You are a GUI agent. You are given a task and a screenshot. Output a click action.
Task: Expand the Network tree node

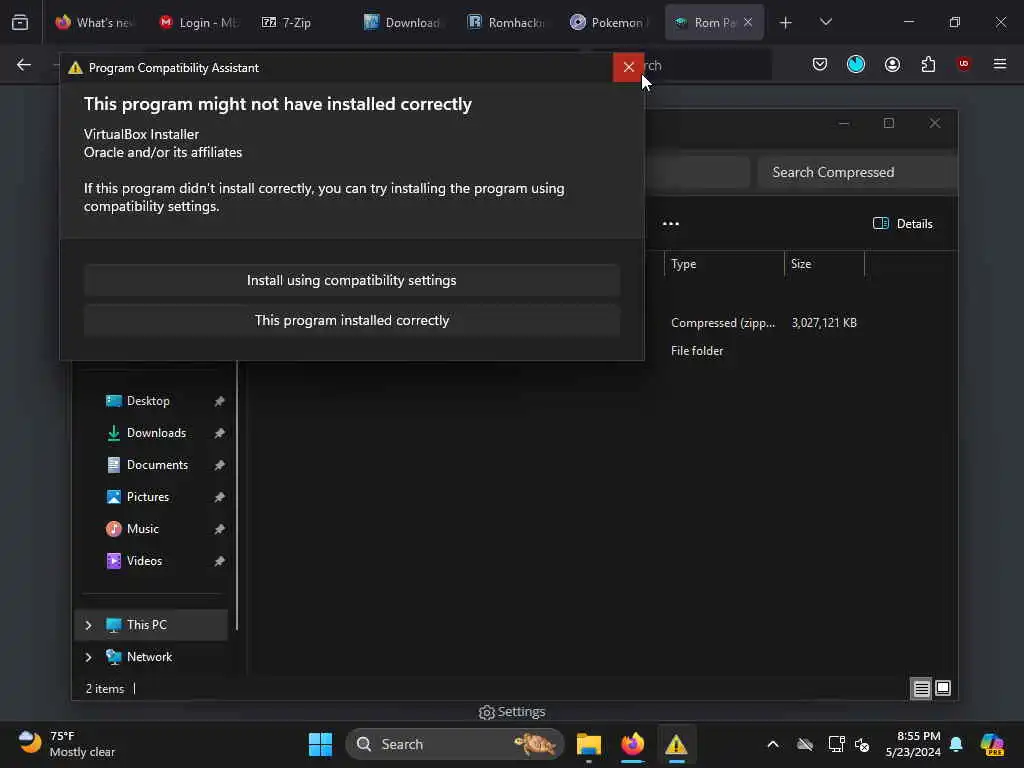[88, 657]
